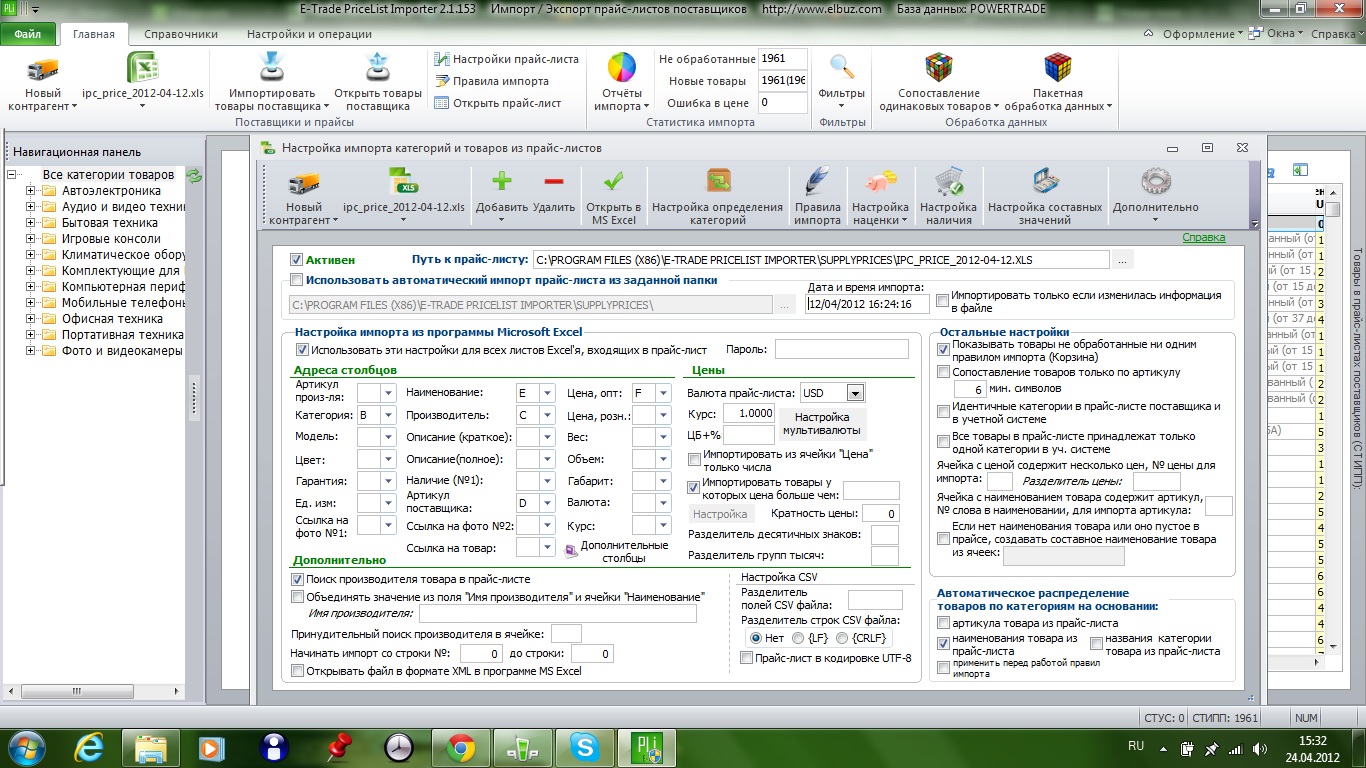1366x768 pixels.
Task: Open Правила импорта in the dialog toolbar
Action: pos(817,197)
